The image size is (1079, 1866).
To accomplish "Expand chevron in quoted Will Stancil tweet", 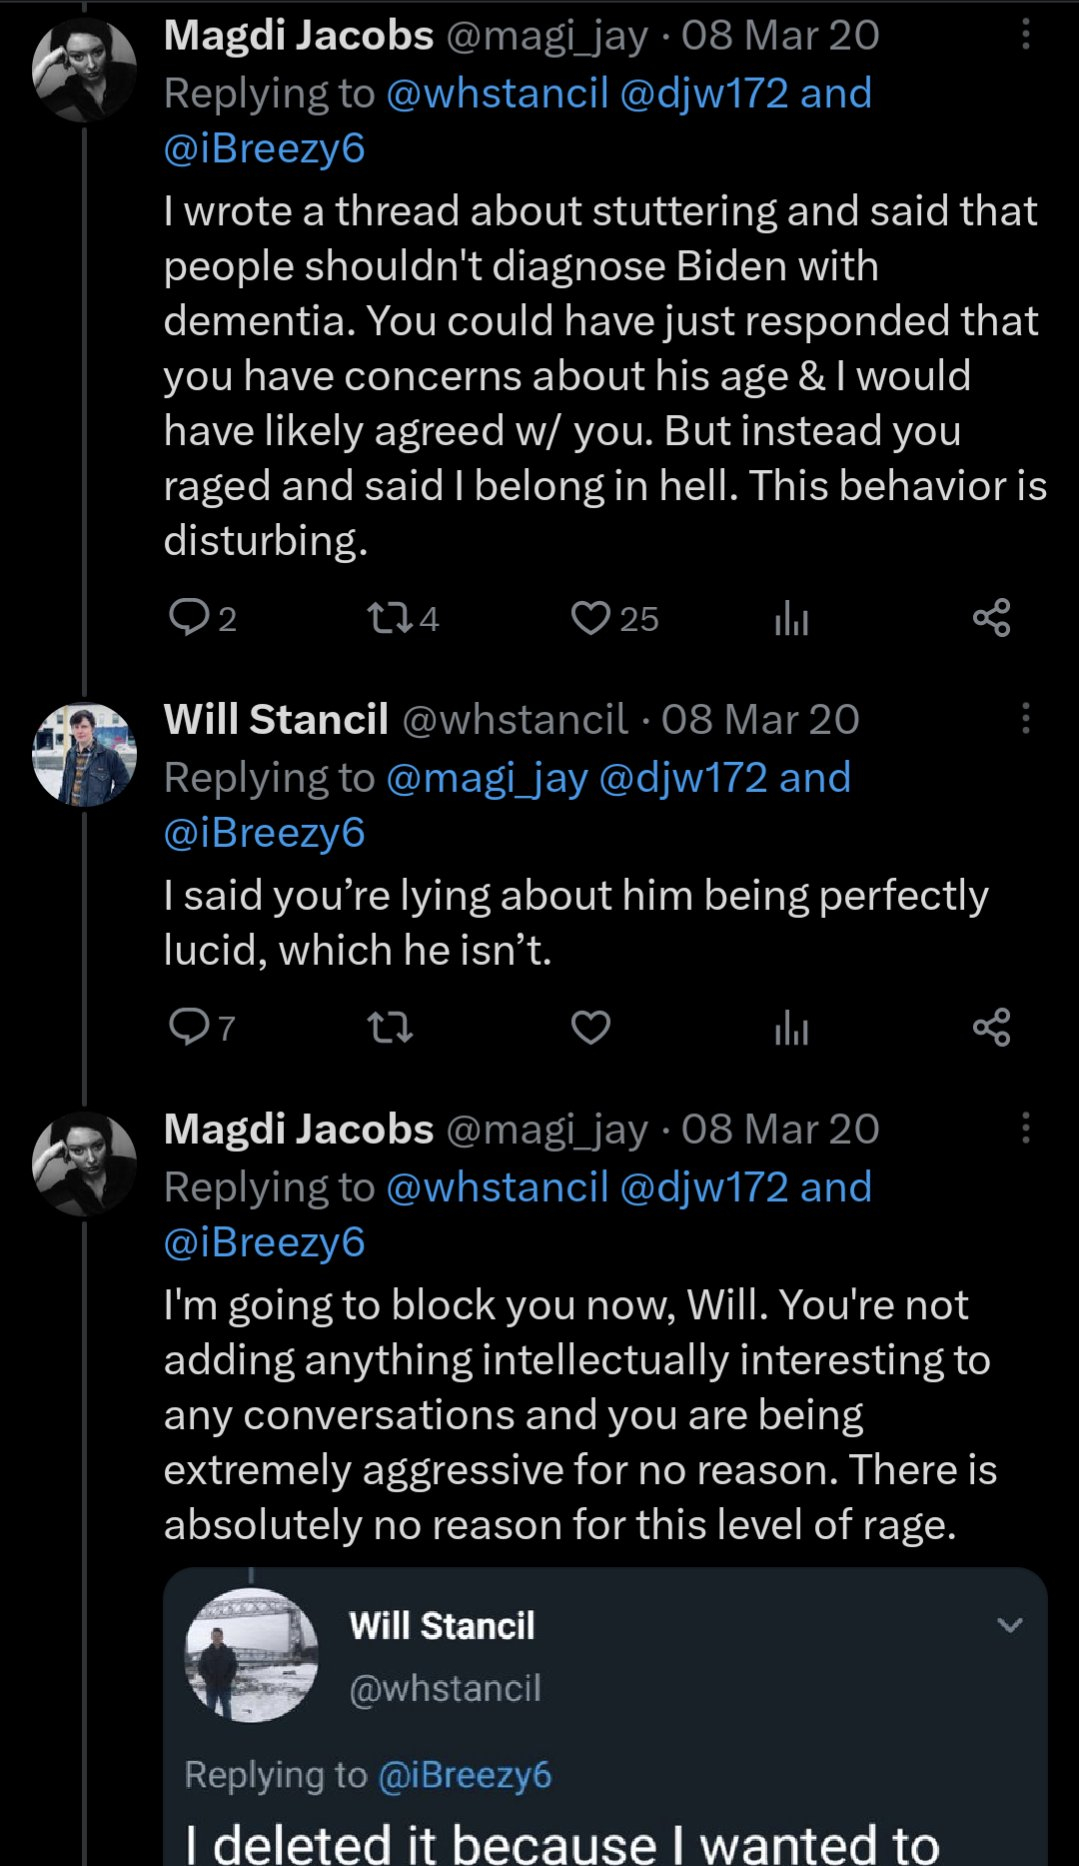I will click(1010, 1625).
